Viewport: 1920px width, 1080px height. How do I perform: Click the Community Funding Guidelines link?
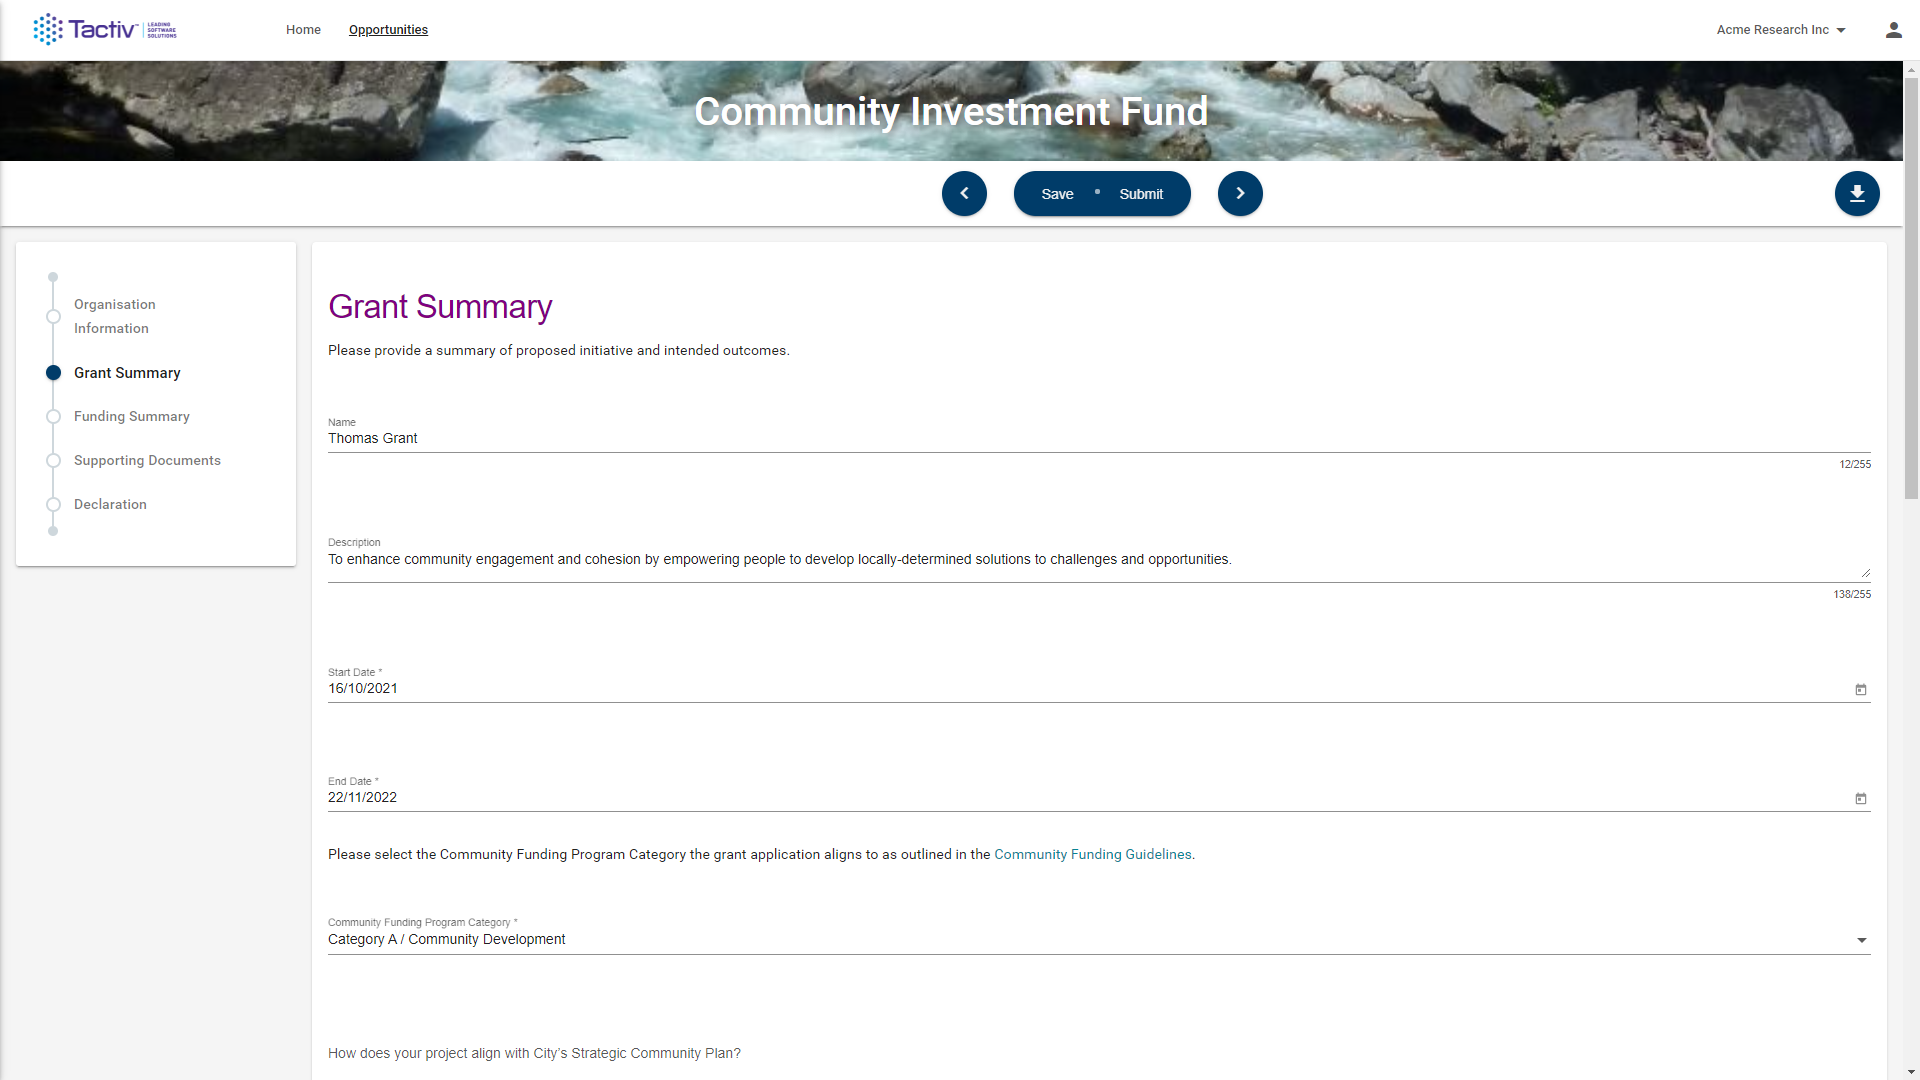pyautogui.click(x=1093, y=853)
